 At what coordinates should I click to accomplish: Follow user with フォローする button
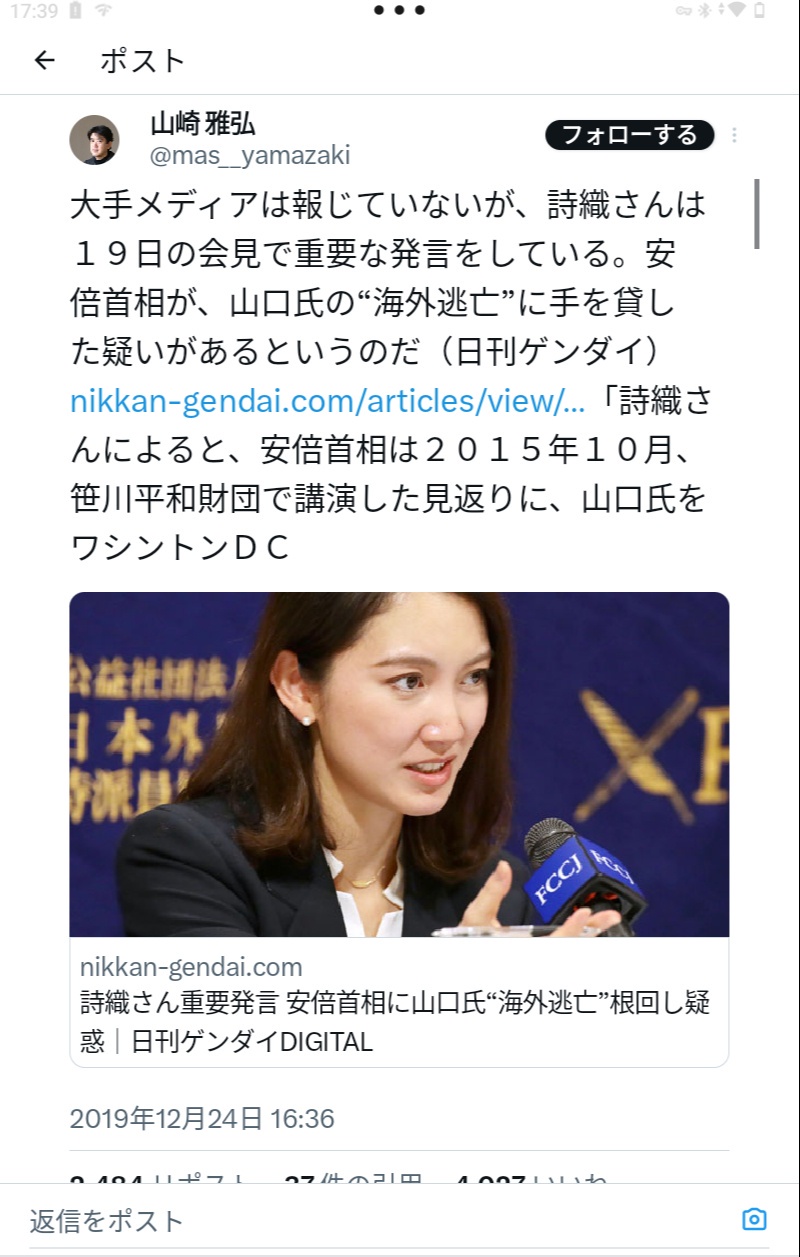(630, 135)
